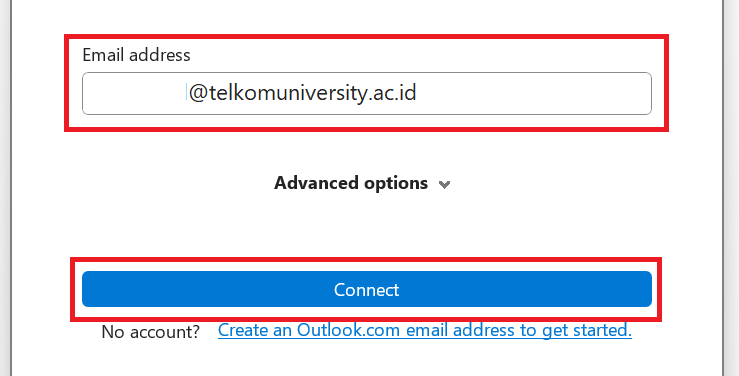
Task: Focus the Email address input field
Action: 367,93
